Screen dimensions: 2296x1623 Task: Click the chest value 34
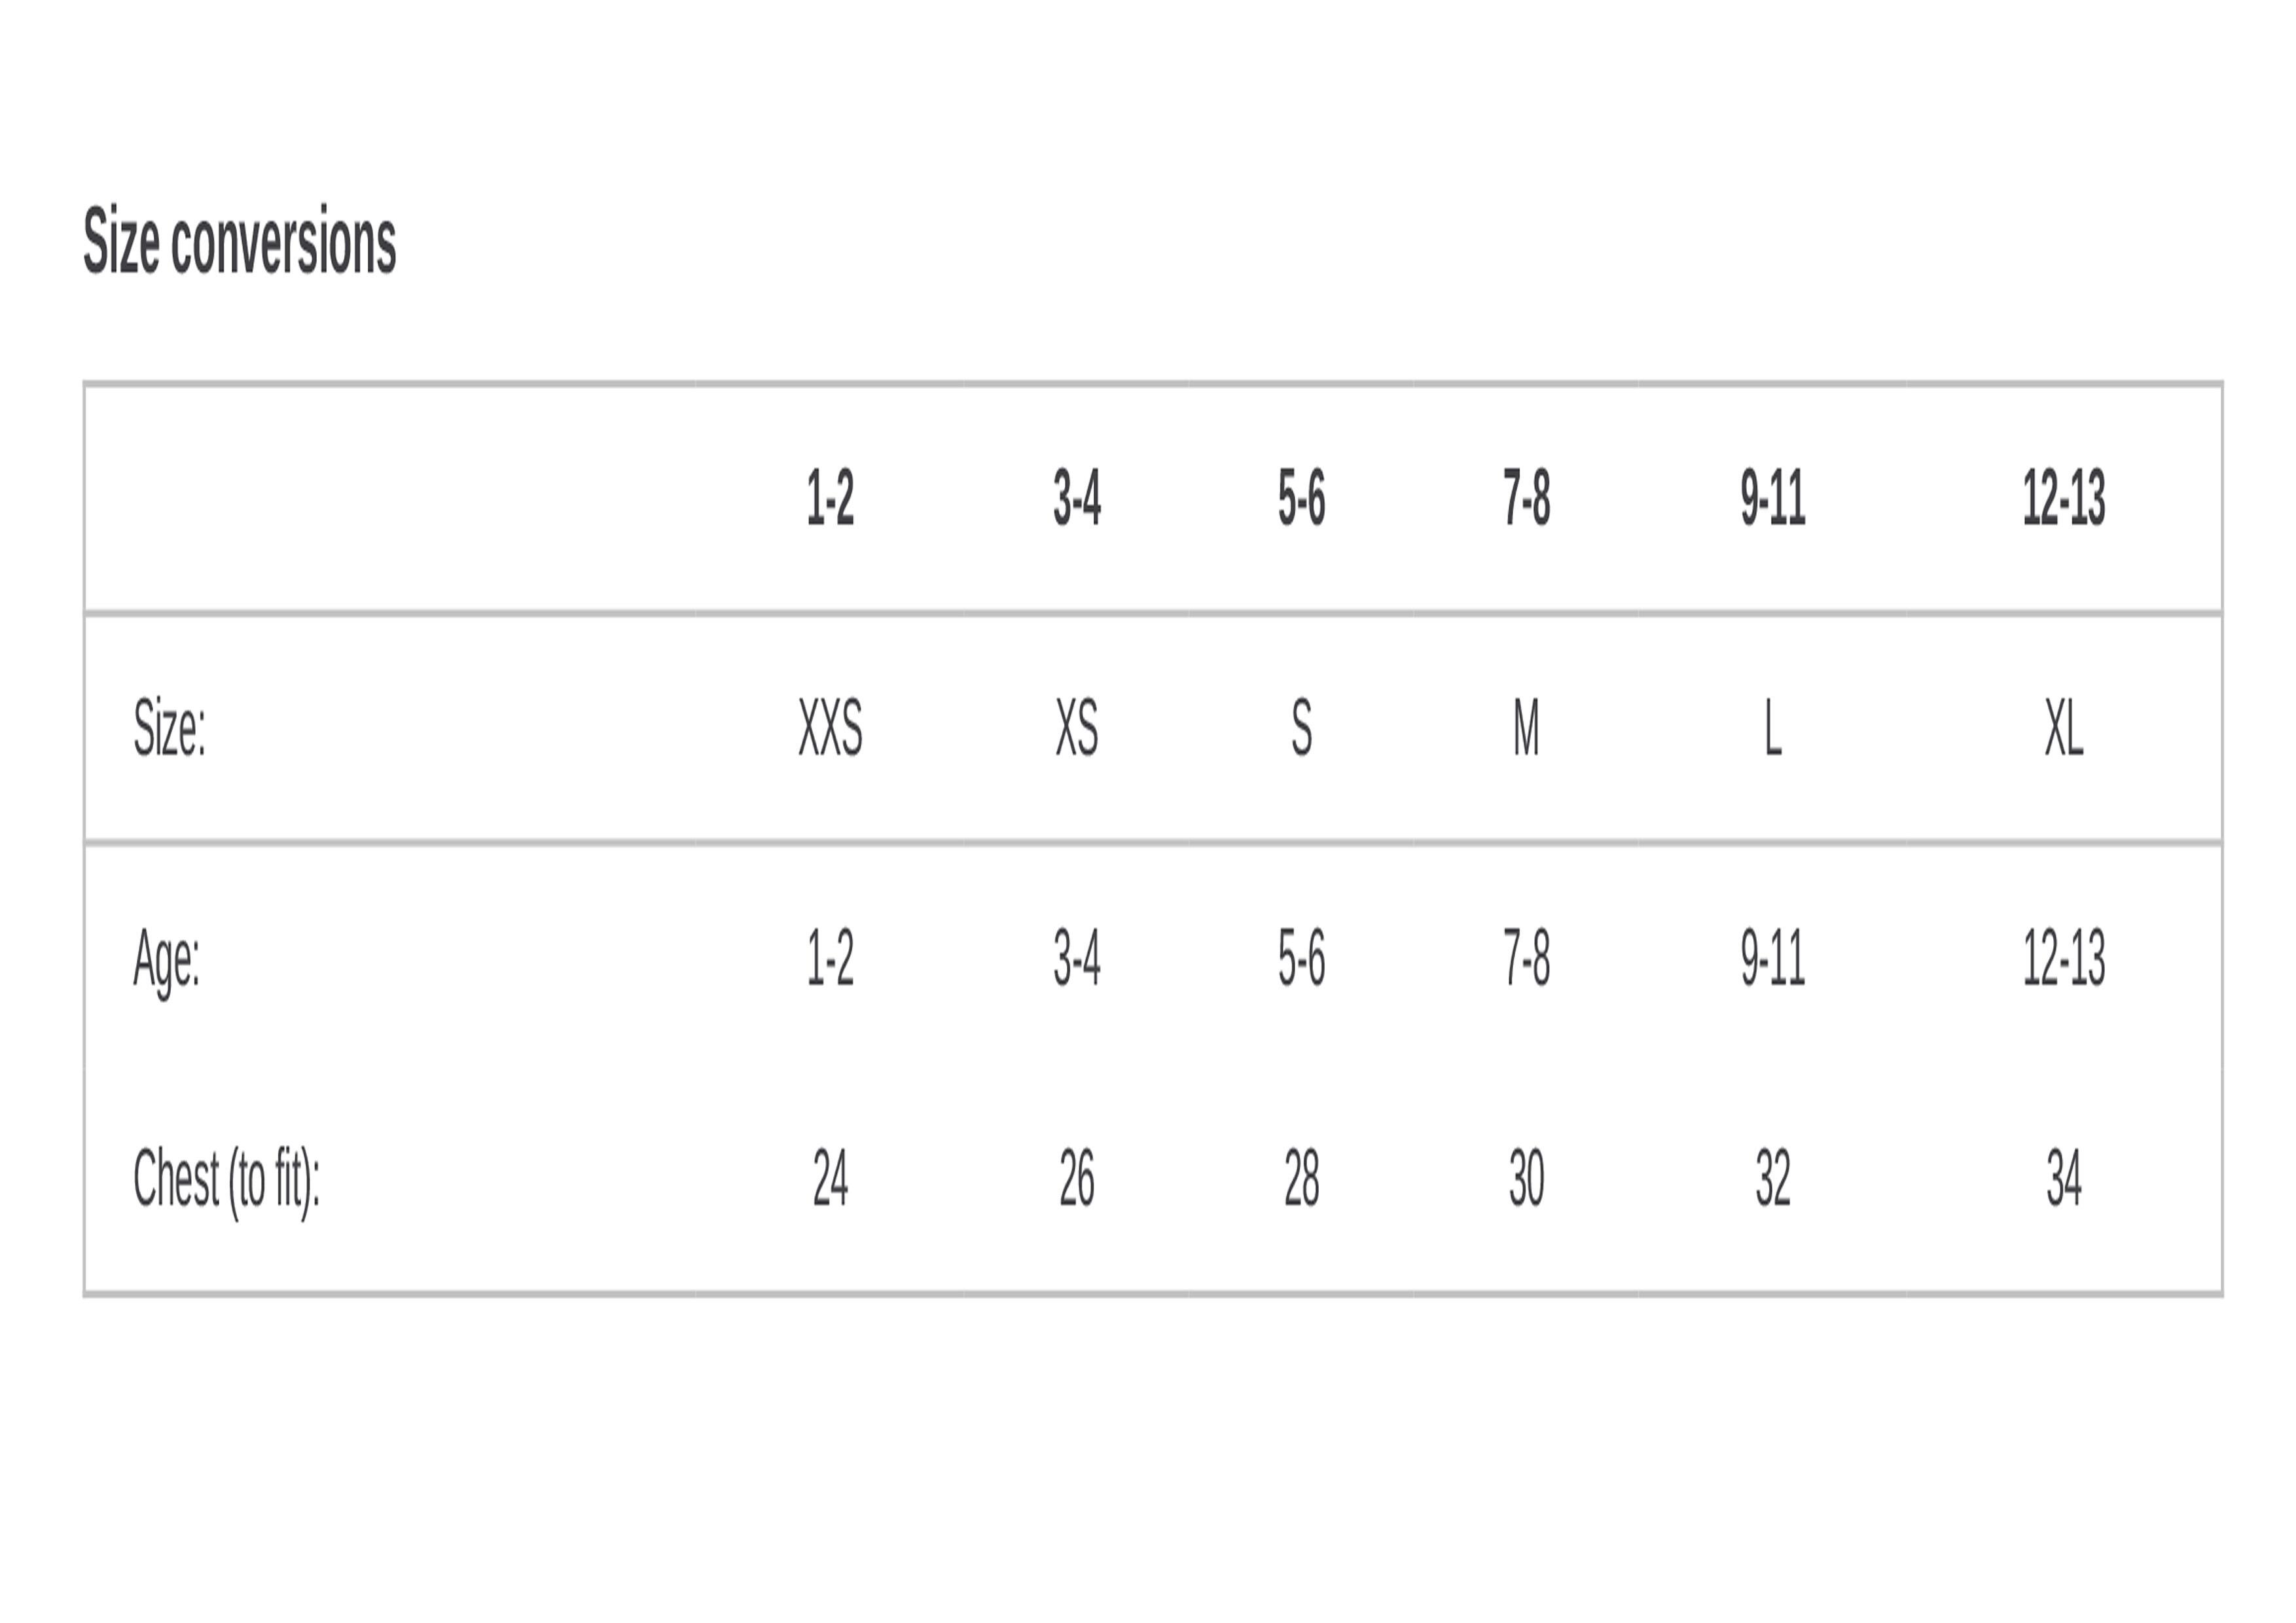tap(2064, 1178)
